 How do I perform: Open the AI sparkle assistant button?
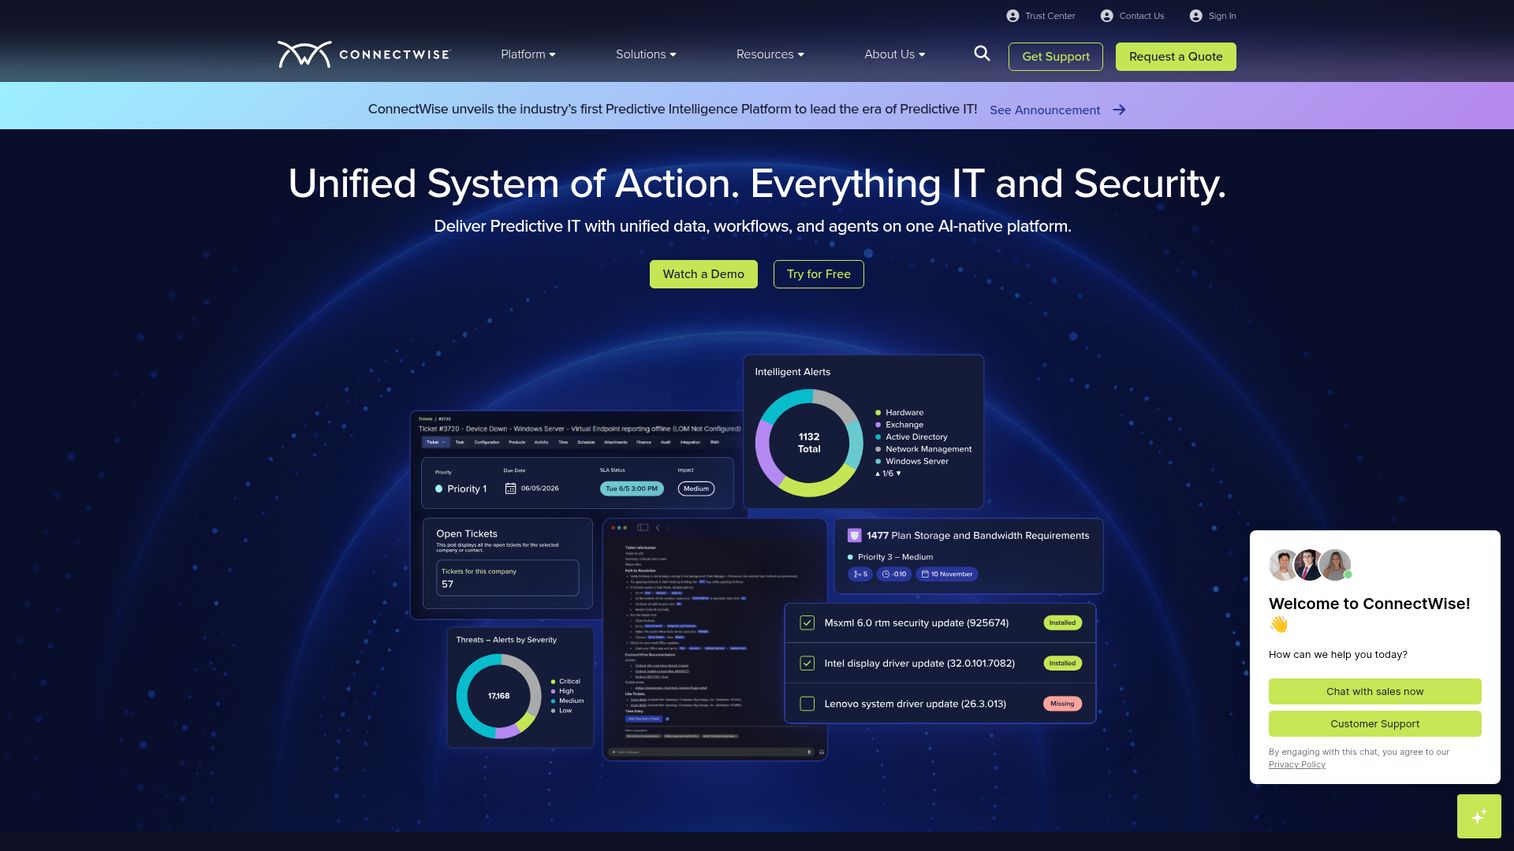[1479, 816]
